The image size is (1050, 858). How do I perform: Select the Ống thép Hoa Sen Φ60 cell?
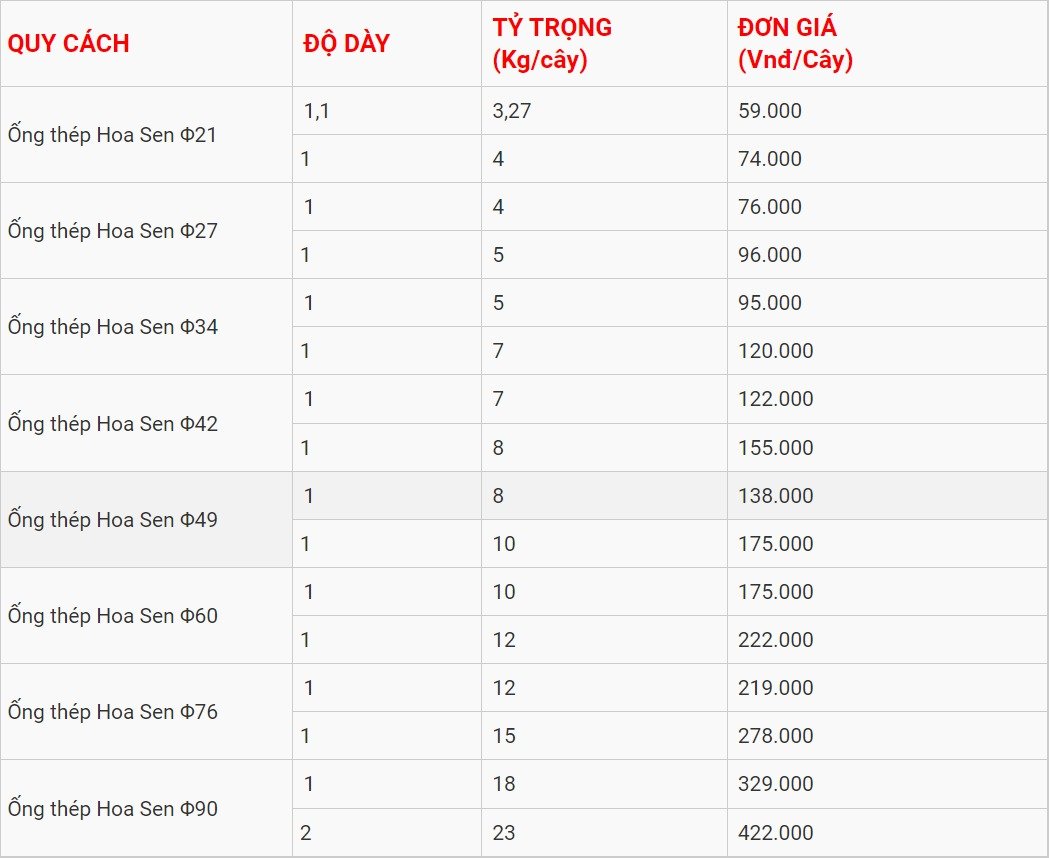[x=146, y=616]
